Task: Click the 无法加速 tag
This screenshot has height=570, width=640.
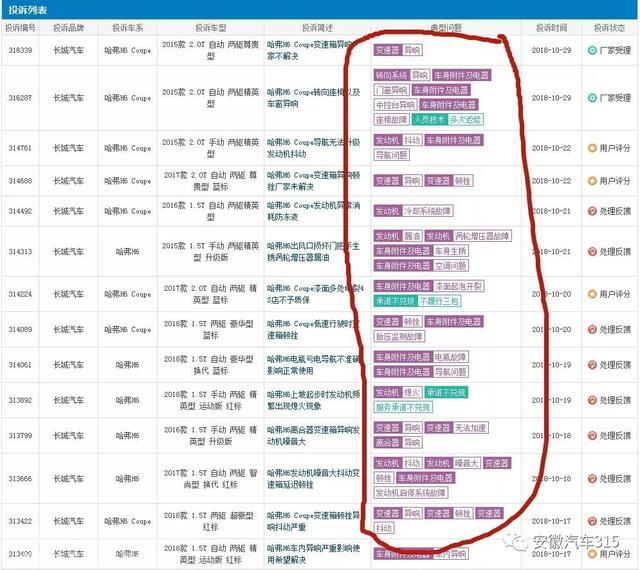Action: tap(470, 428)
